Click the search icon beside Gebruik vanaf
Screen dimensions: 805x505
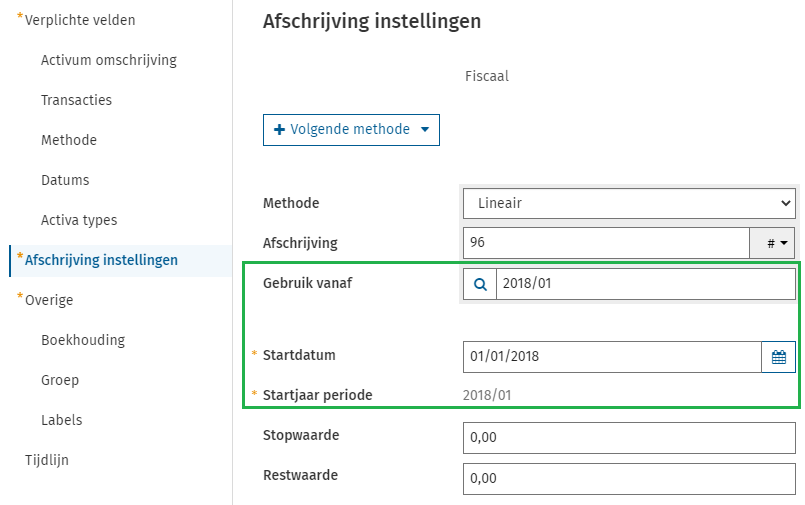tap(480, 284)
